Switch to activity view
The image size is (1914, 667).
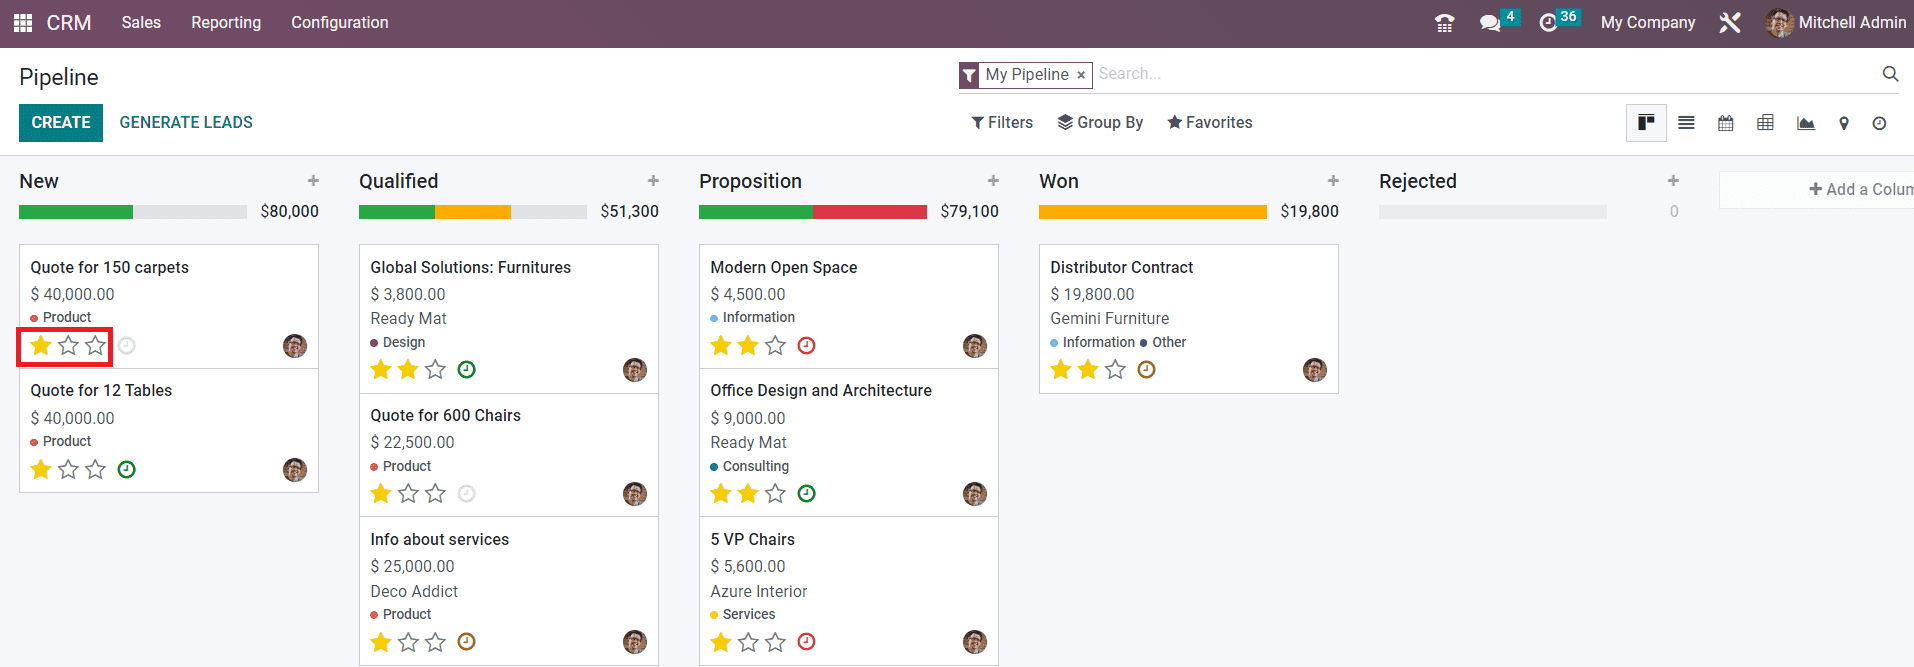point(1880,123)
